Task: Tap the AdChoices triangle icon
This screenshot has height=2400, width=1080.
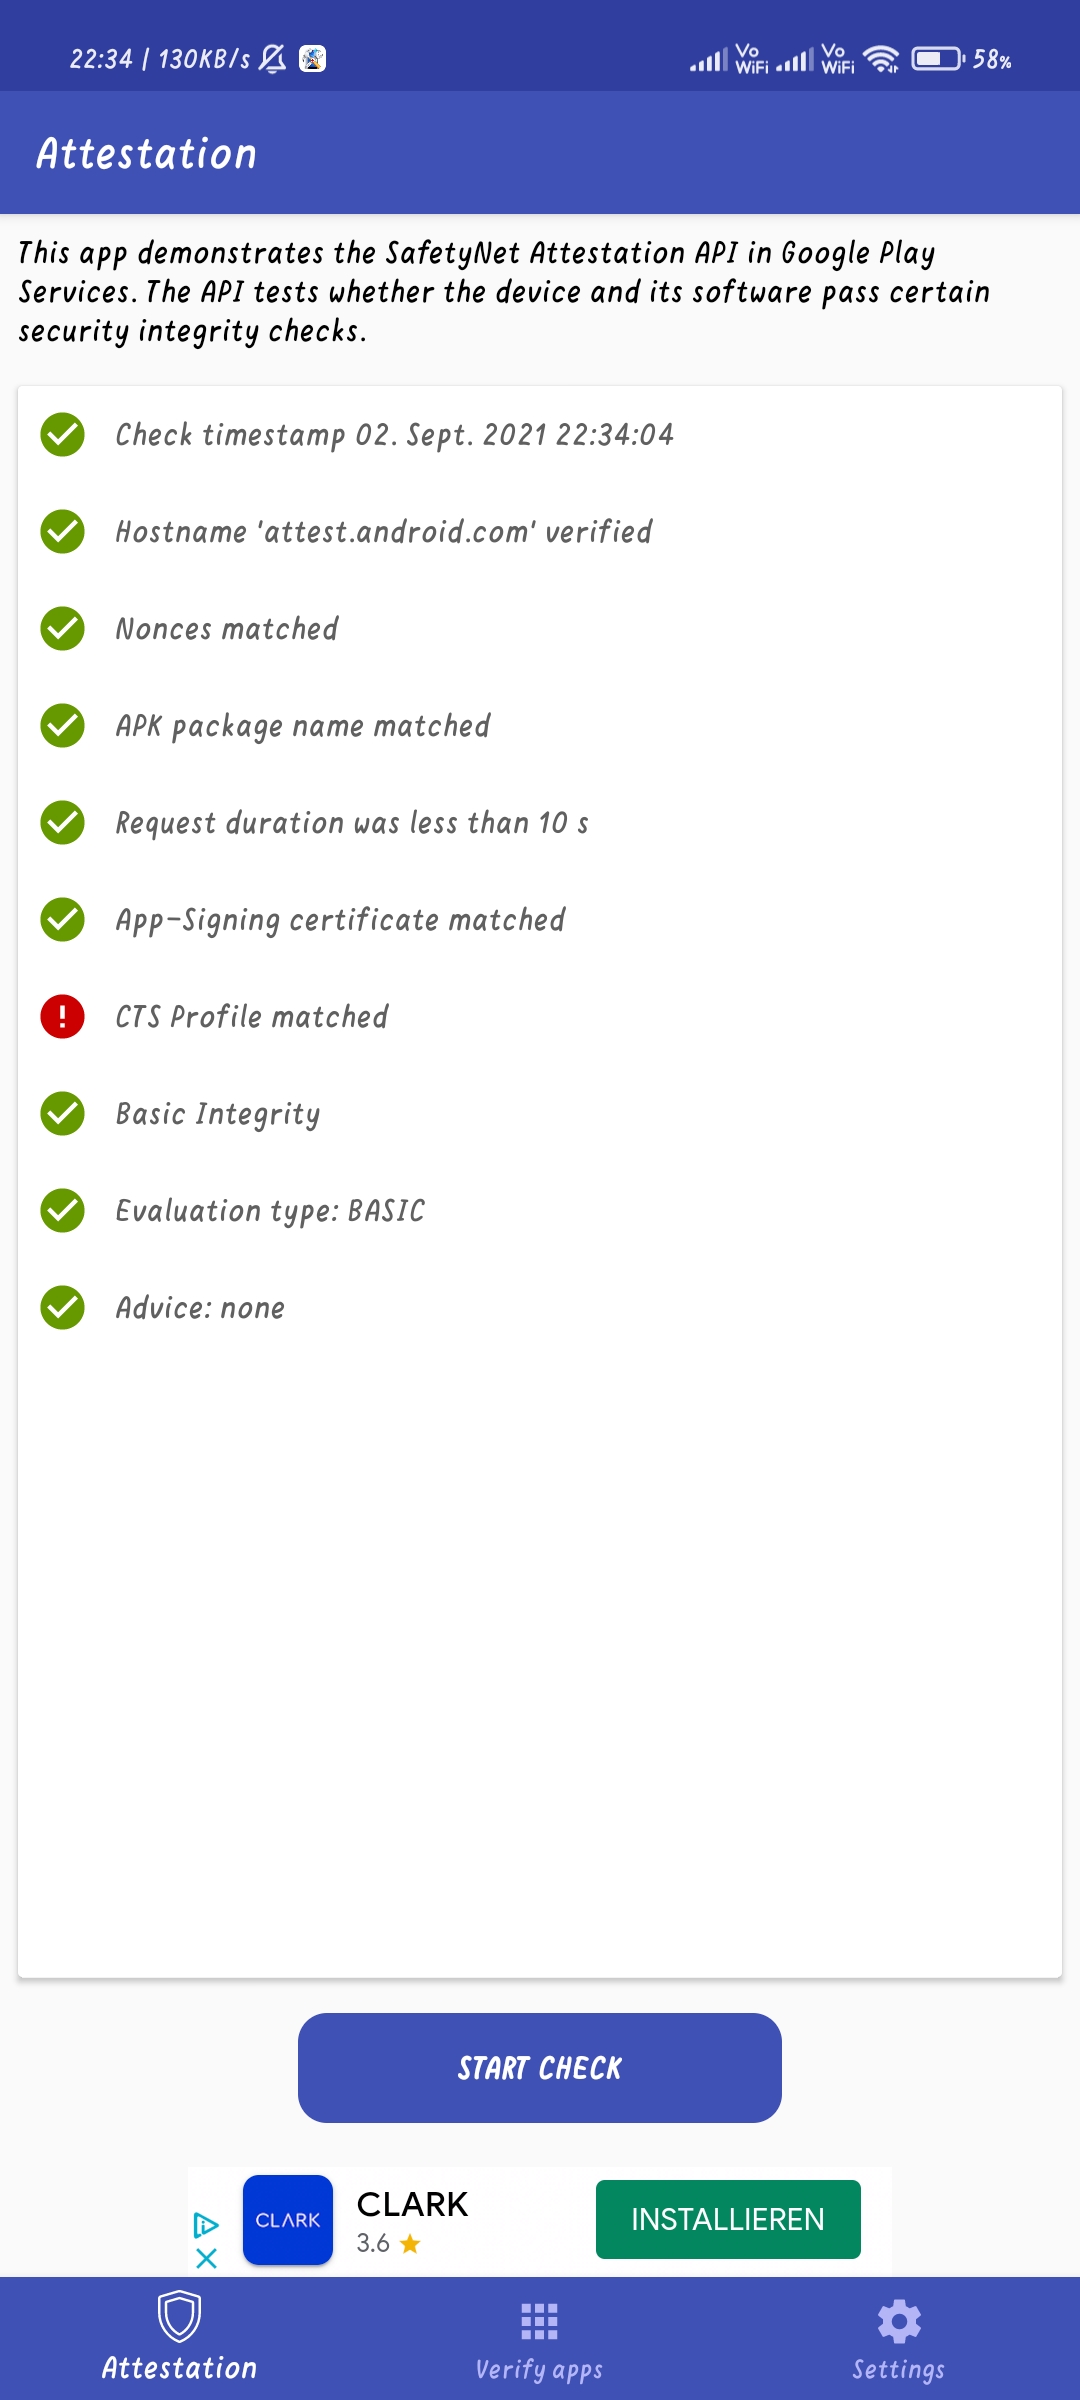Action: [206, 2225]
